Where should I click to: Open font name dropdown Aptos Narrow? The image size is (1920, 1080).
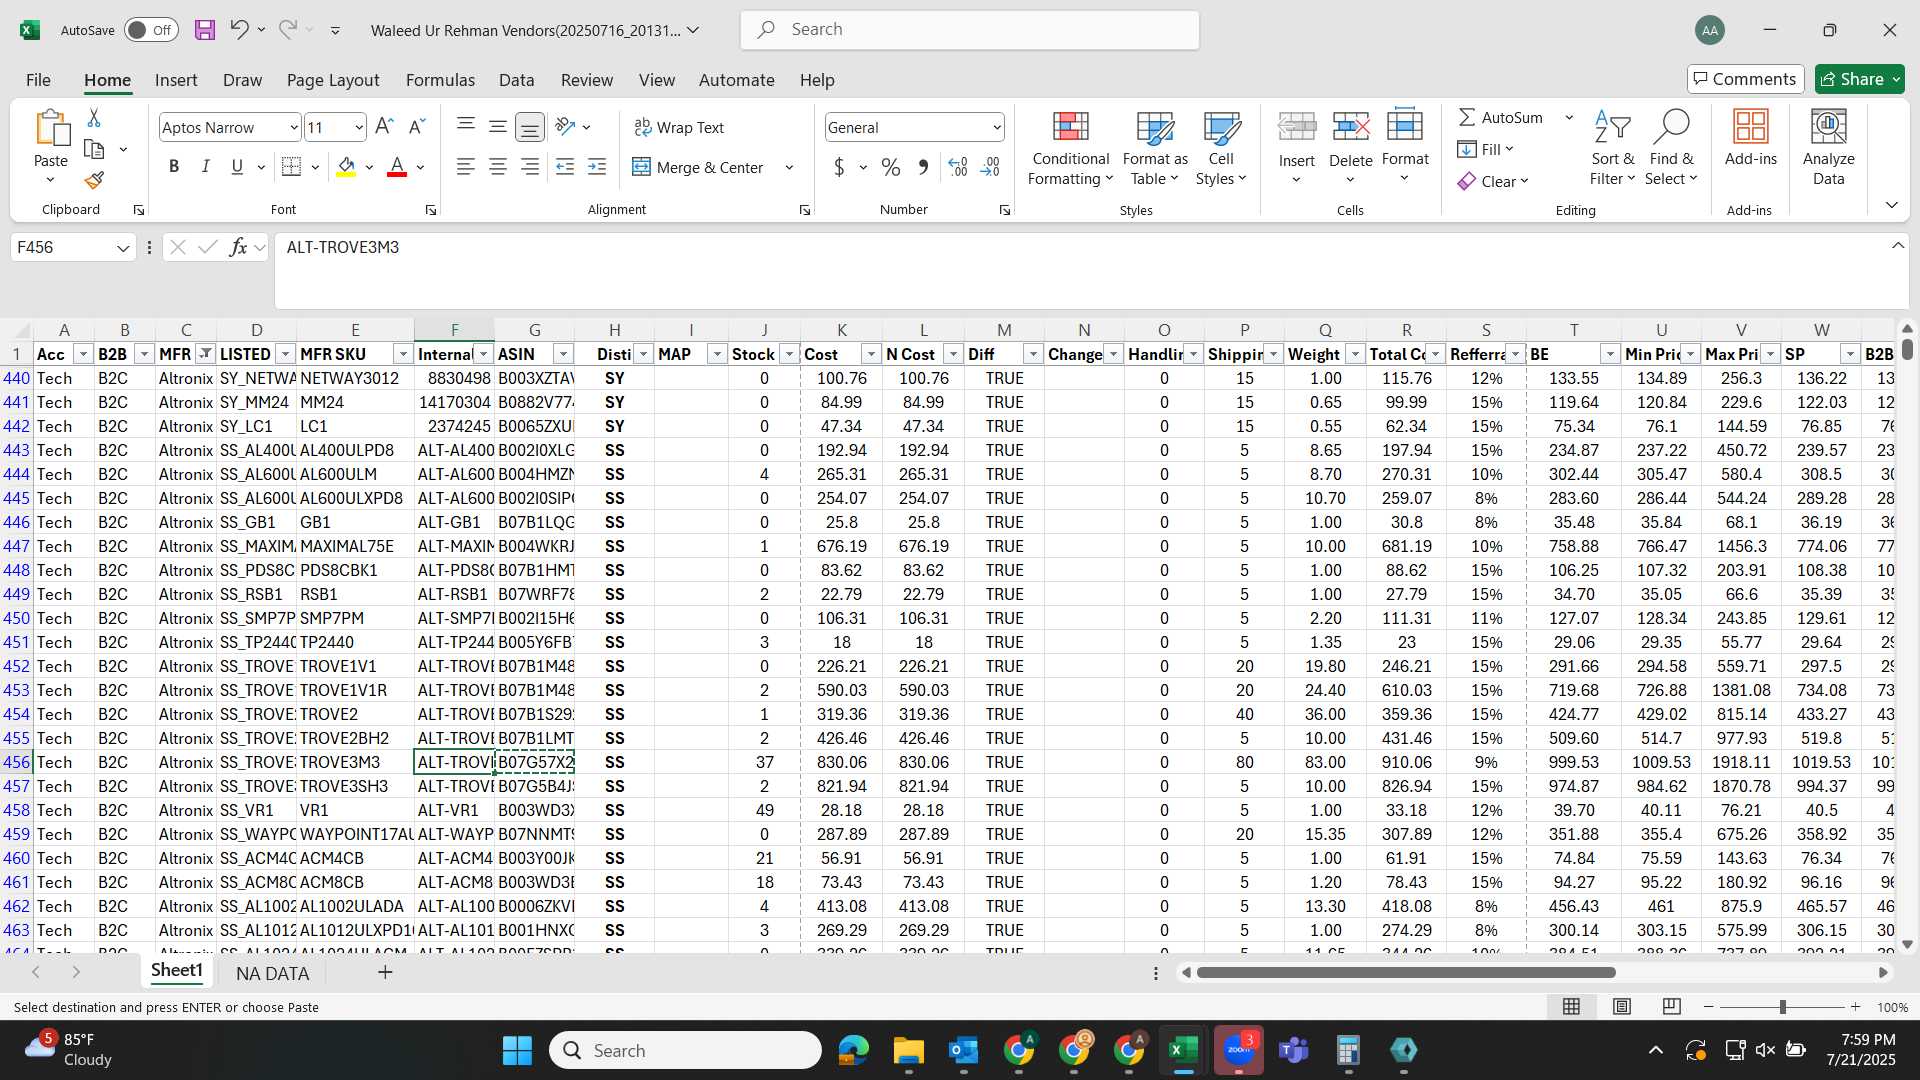[293, 127]
